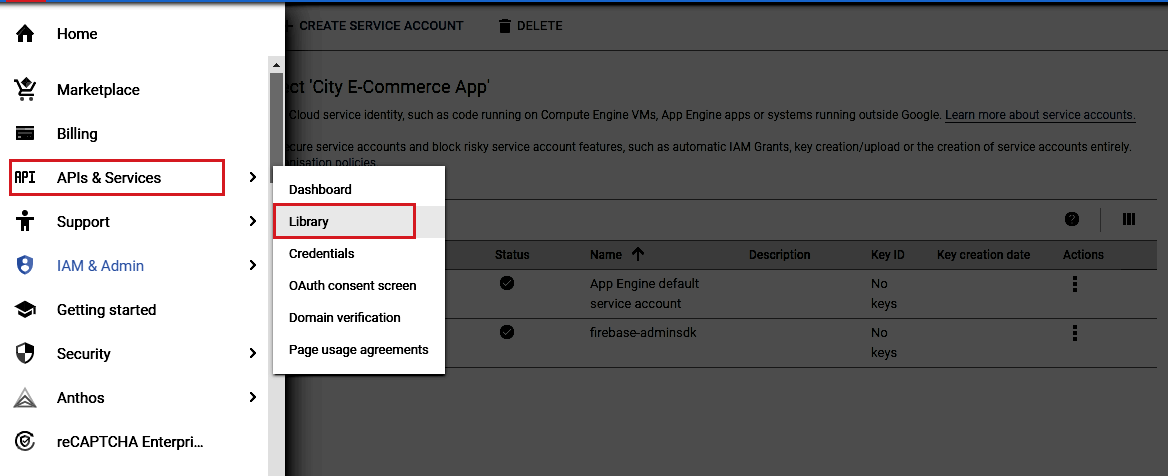Click status checkmark for App Engine default account
Image resolution: width=1168 pixels, height=476 pixels.
[507, 283]
